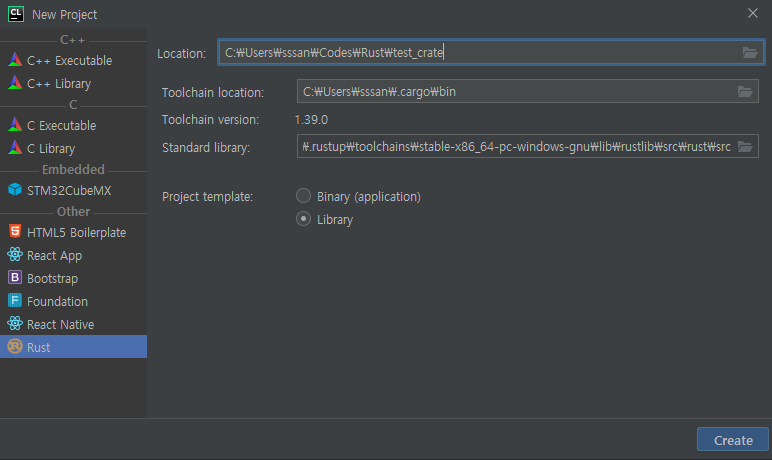Click the C Executable triangle icon
Viewport: 772px width, 460px height.
[x=15, y=126]
